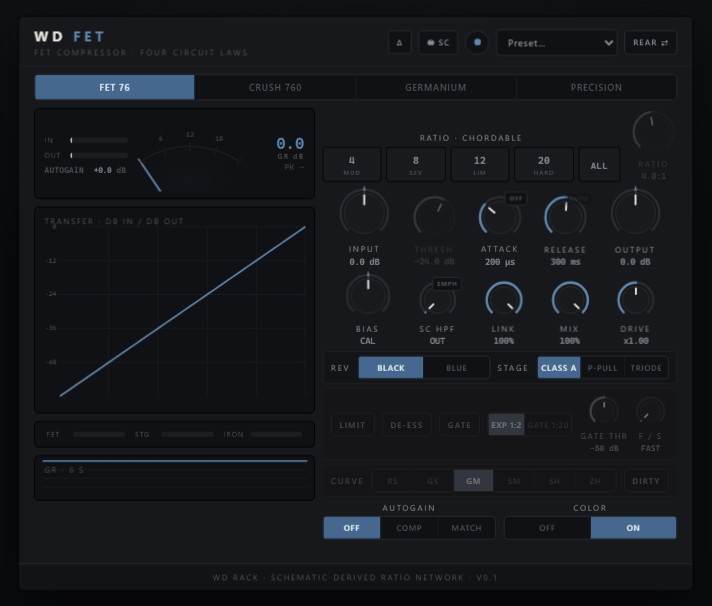712x606 pixels.
Task: Toggle the DIRTY button
Action: pyautogui.click(x=646, y=481)
